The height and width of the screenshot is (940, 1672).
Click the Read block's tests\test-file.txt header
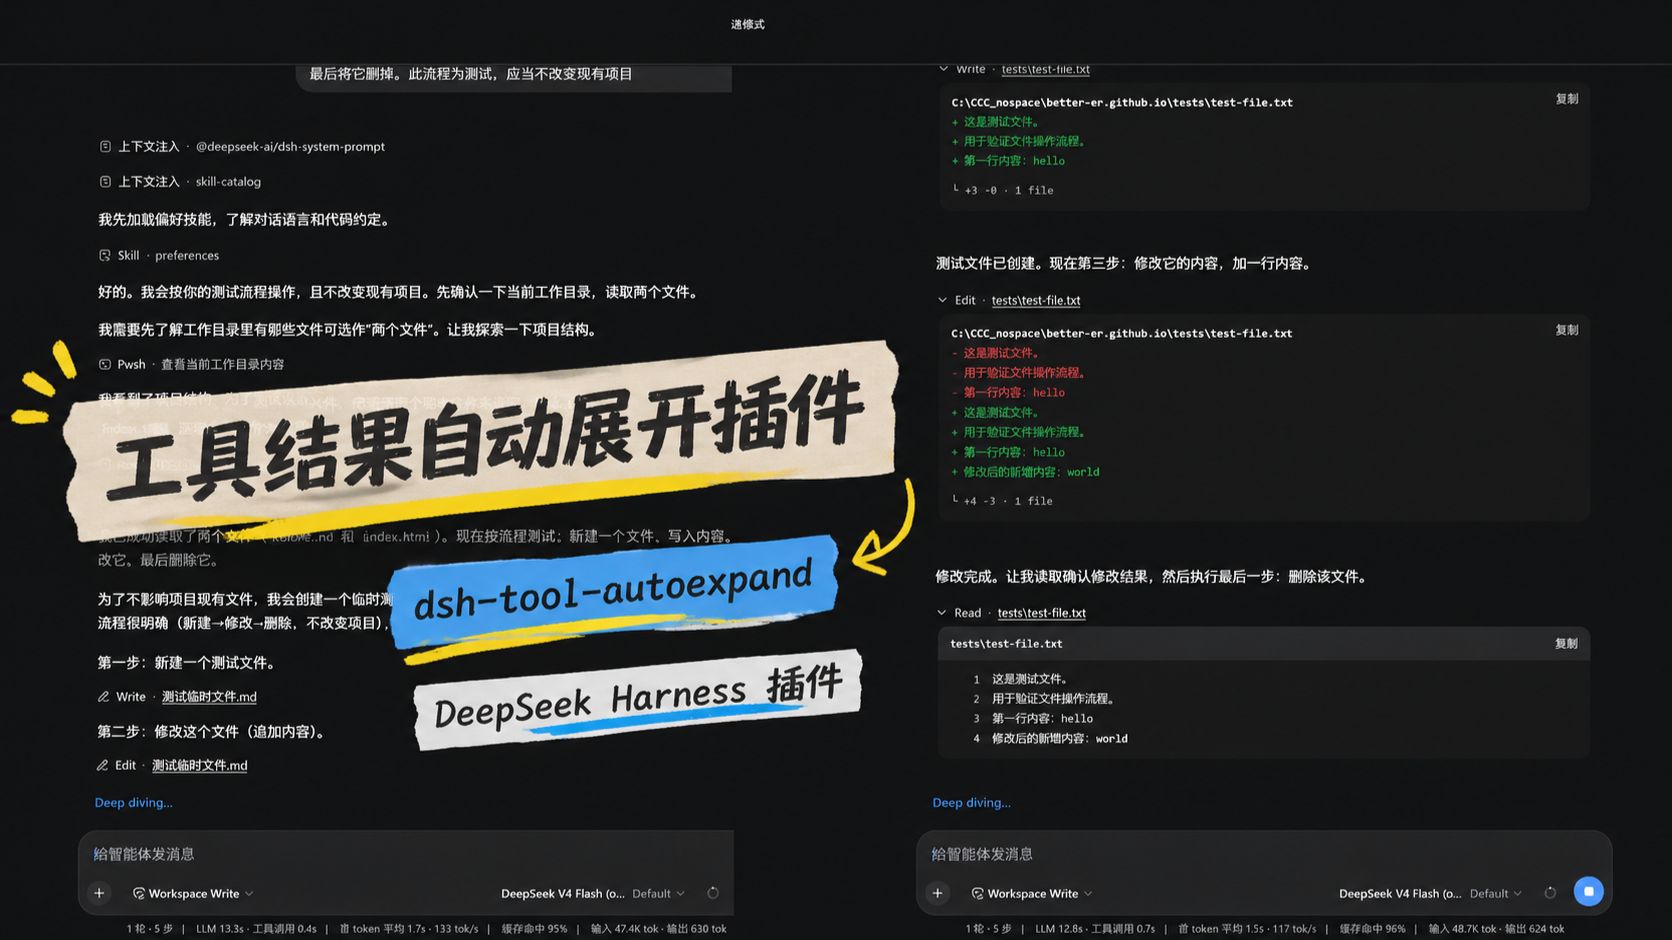coord(1006,644)
